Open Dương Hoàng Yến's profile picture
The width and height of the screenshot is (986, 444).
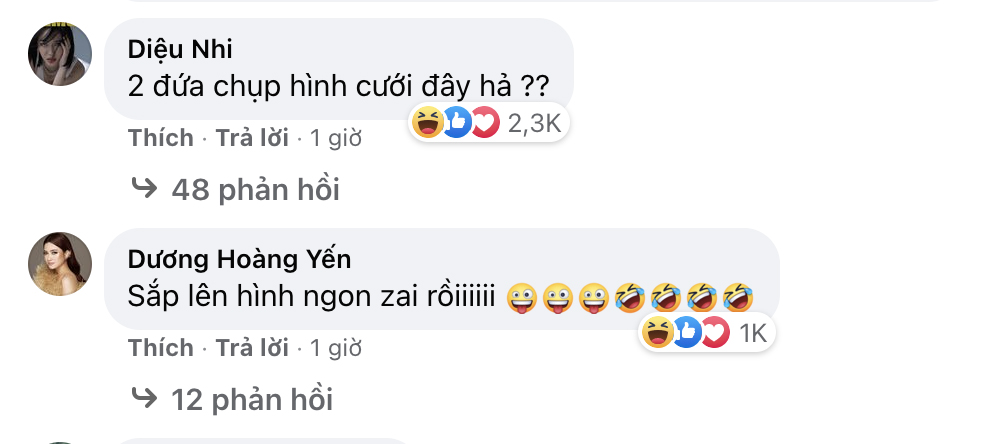coord(60,263)
